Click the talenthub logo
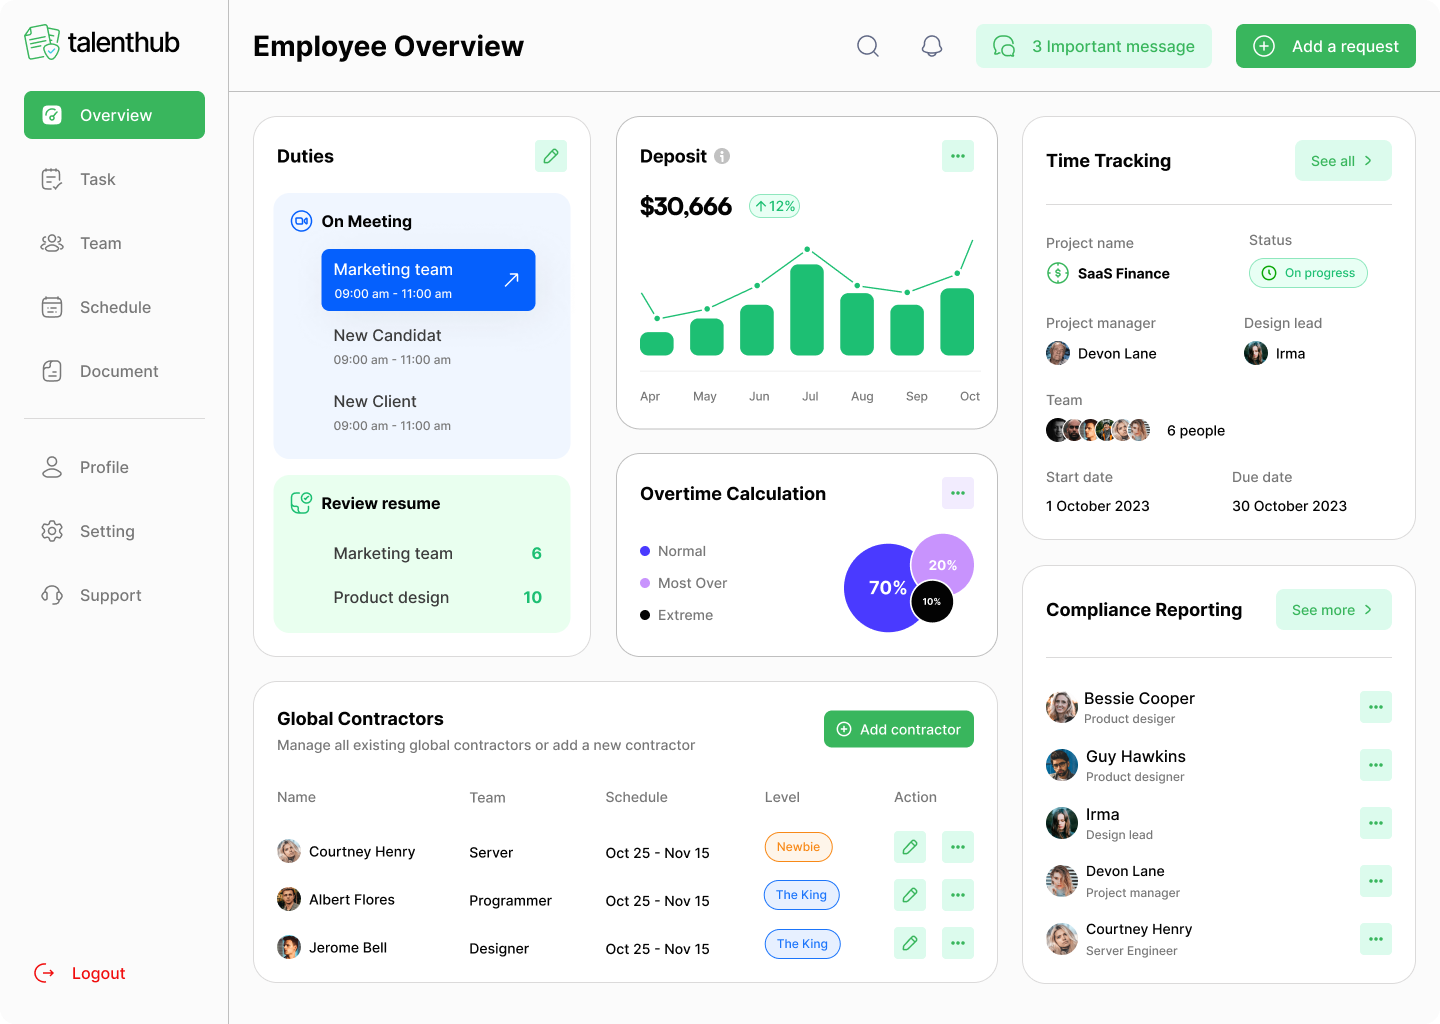This screenshot has height=1024, width=1440. coord(102,42)
